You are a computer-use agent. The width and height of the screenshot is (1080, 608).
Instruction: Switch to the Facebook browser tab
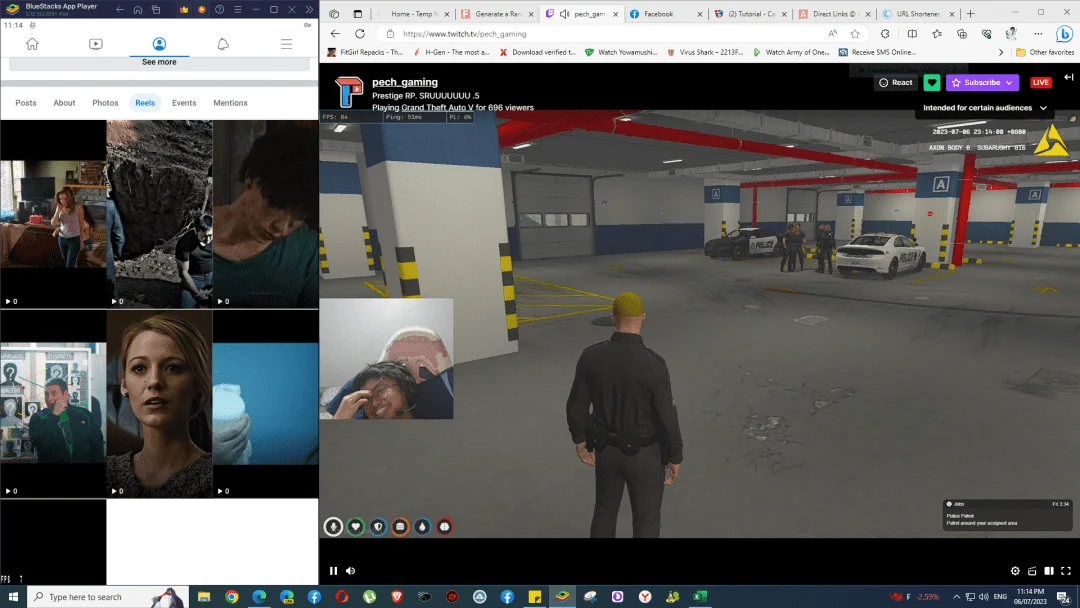[x=666, y=14]
